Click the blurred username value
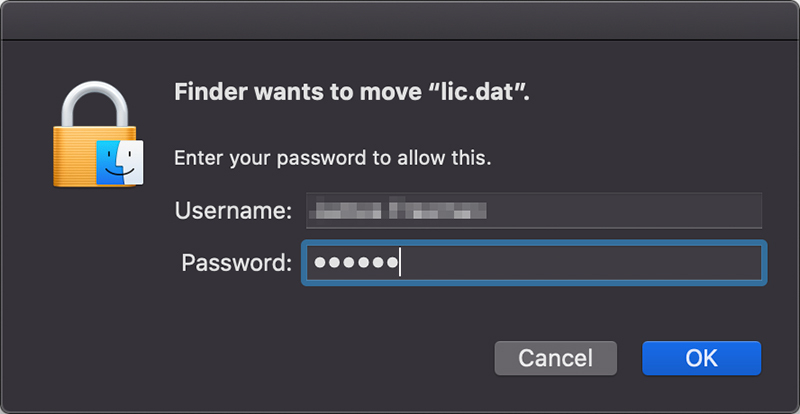The width and height of the screenshot is (800, 414). [x=398, y=211]
